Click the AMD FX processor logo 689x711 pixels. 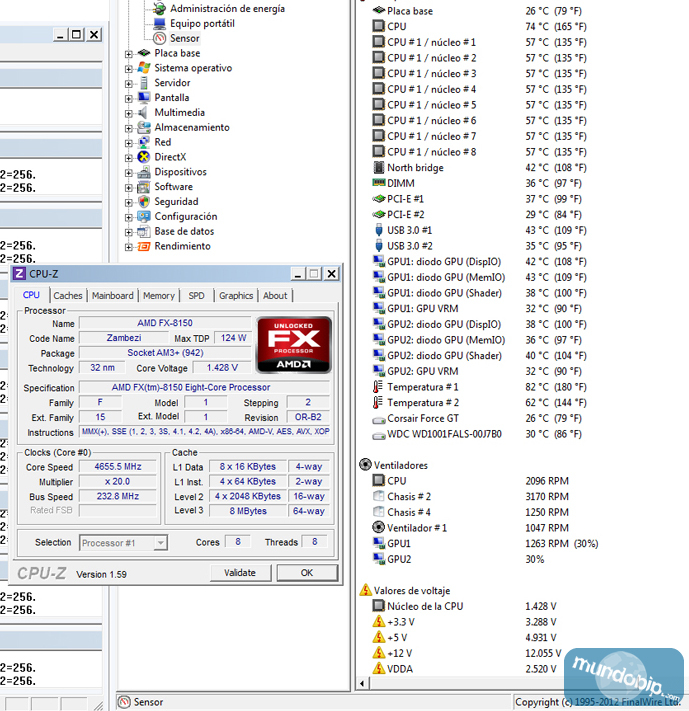pyautogui.click(x=293, y=345)
